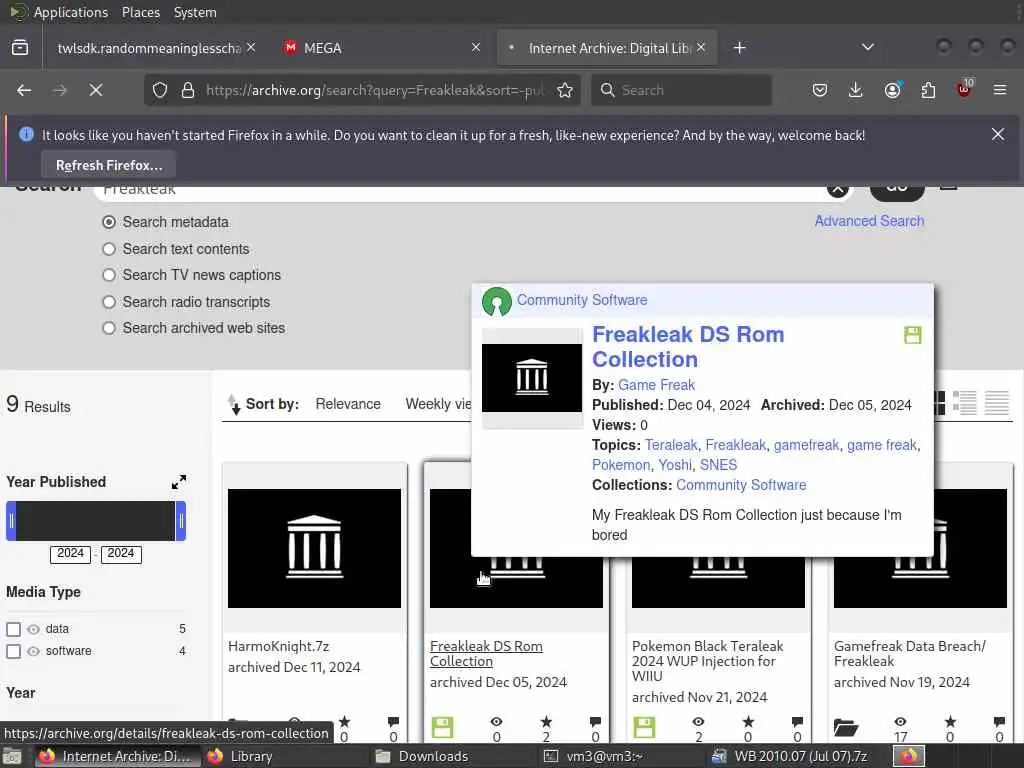Viewport: 1024px width, 768px height.
Task: Select the Search archived web sites option
Action: (x=109, y=328)
